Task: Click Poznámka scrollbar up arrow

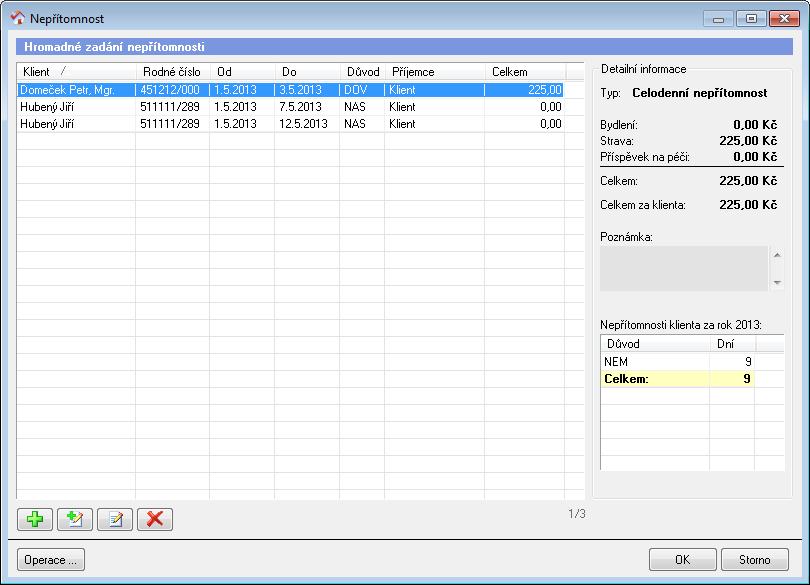Action: 777,255
